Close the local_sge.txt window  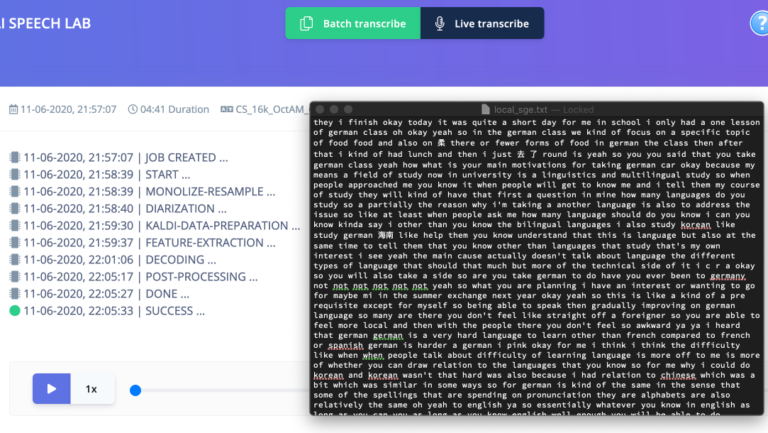320,110
